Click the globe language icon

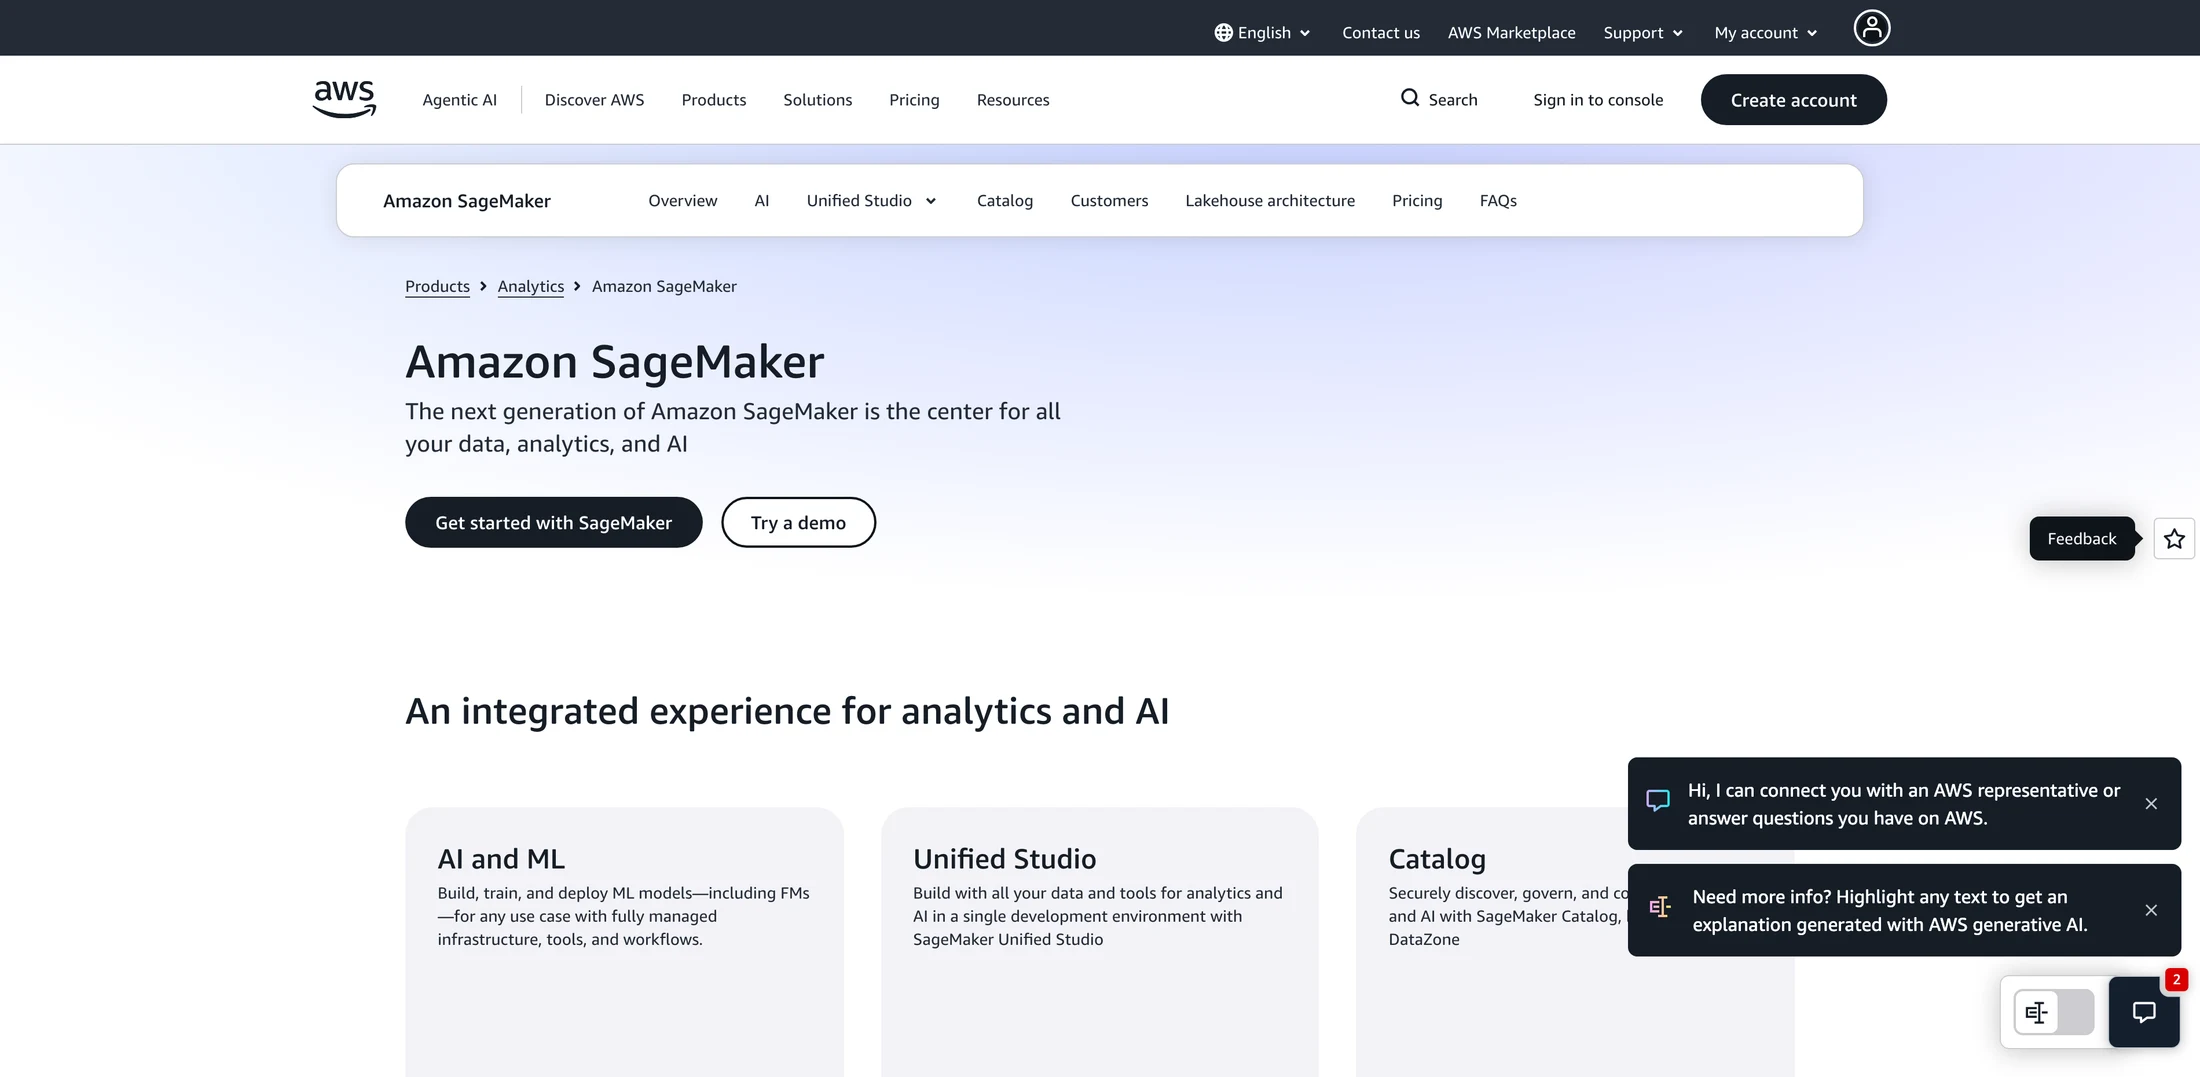(x=1223, y=33)
